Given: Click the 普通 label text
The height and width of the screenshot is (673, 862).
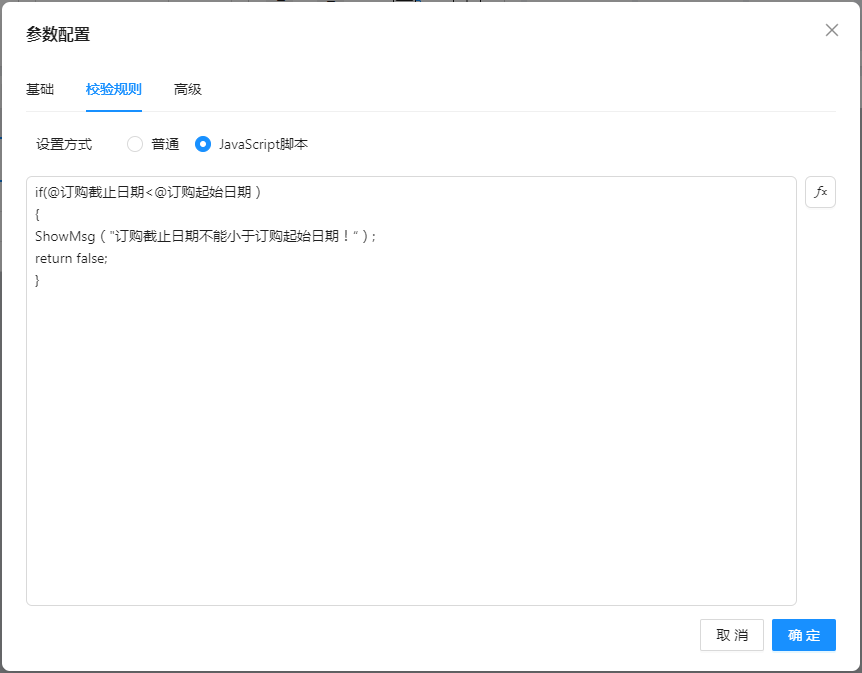Looking at the screenshot, I should click(165, 144).
